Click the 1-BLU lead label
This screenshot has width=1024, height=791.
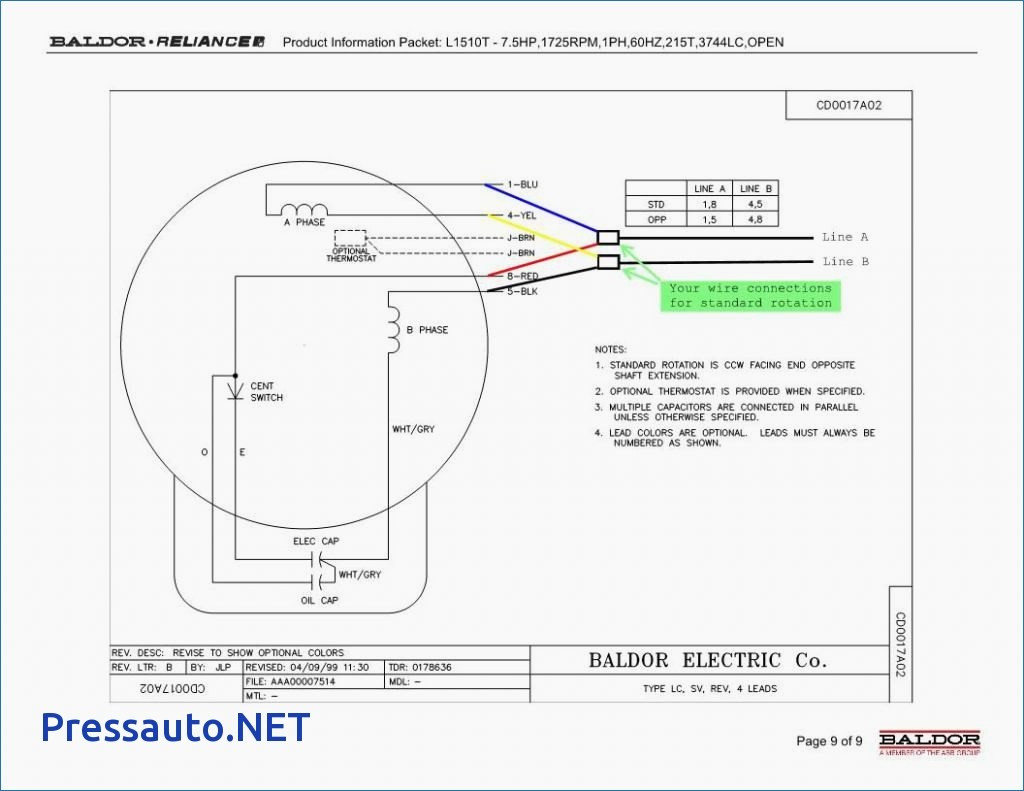point(522,184)
